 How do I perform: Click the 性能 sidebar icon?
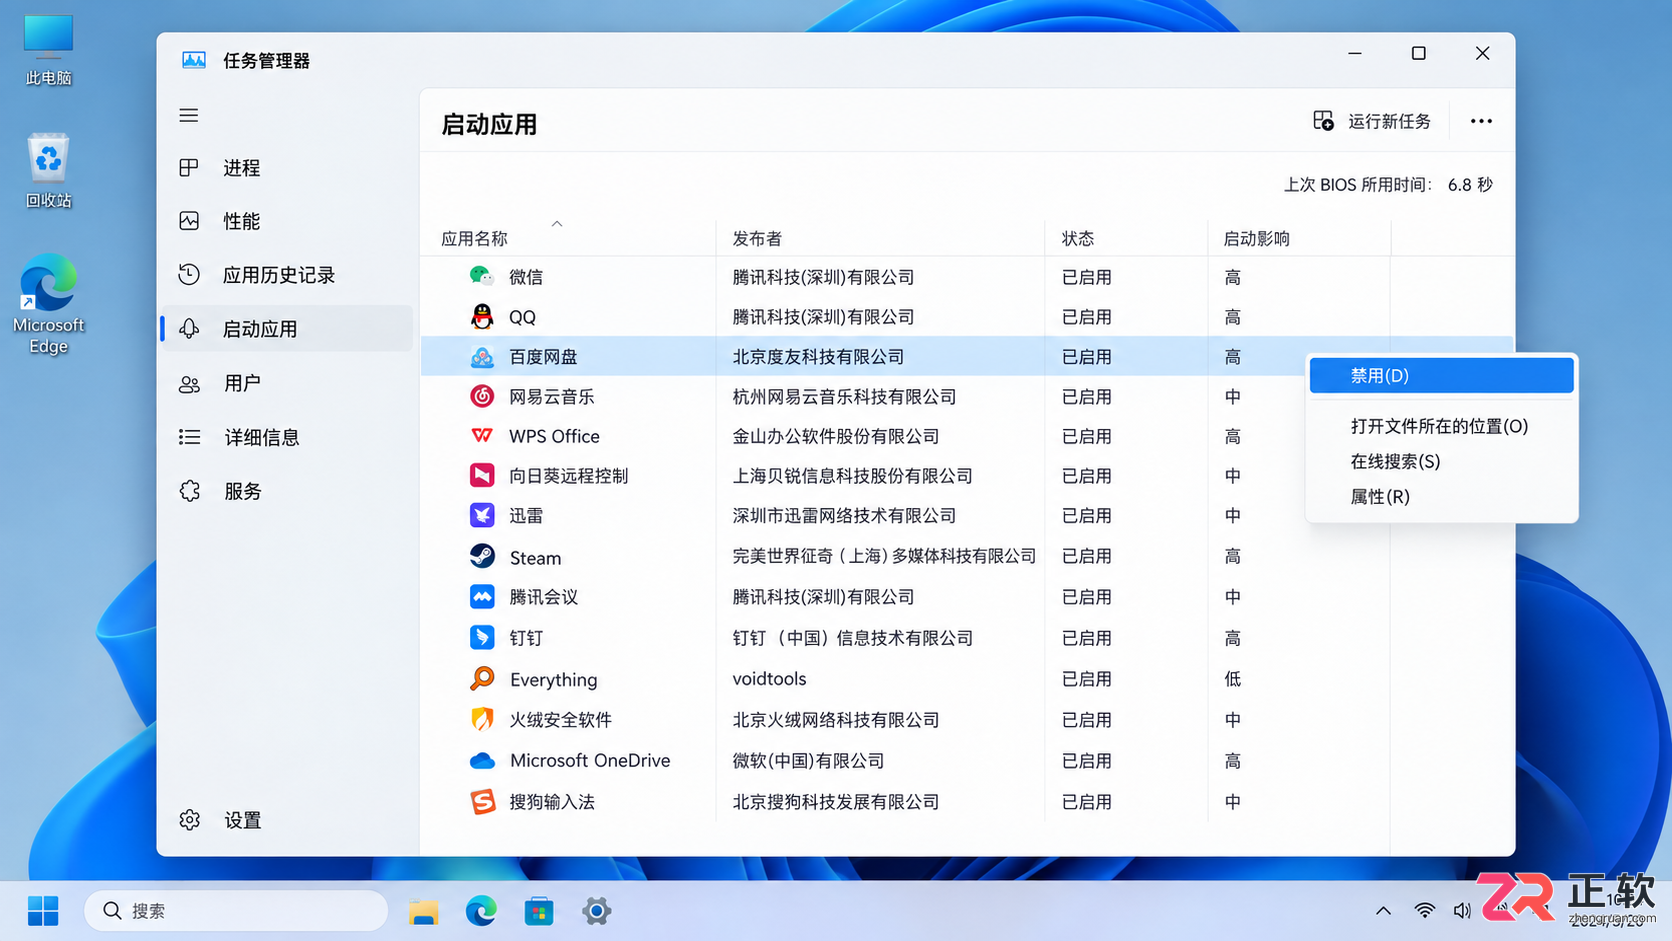click(x=189, y=221)
